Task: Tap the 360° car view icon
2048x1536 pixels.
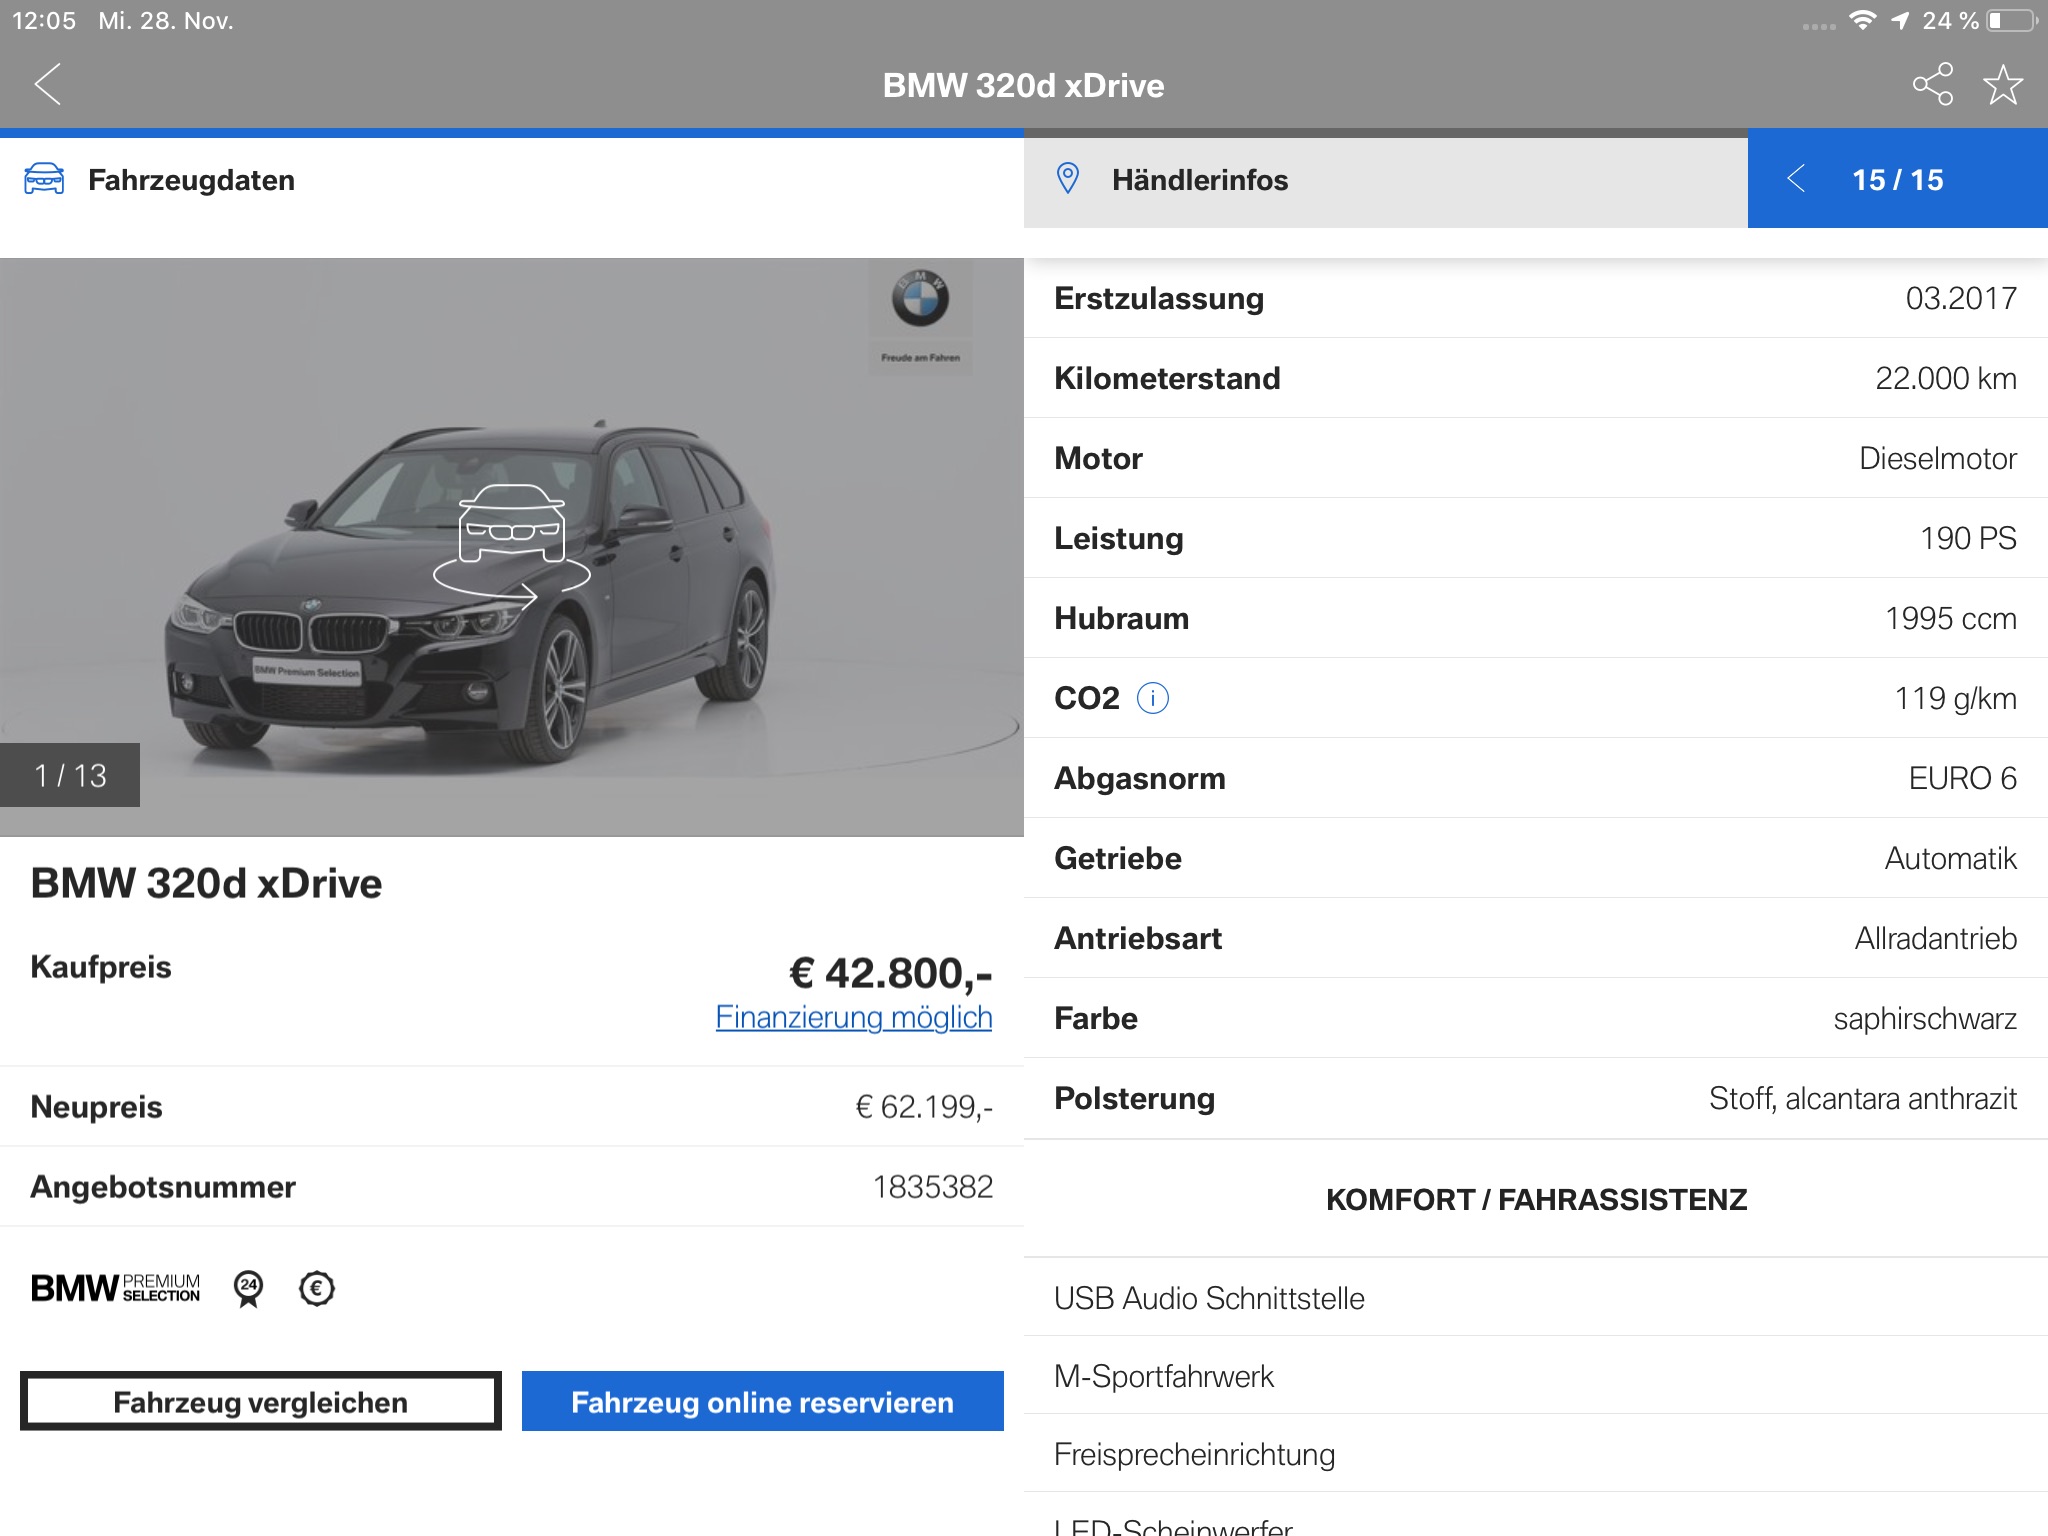Action: tap(511, 545)
